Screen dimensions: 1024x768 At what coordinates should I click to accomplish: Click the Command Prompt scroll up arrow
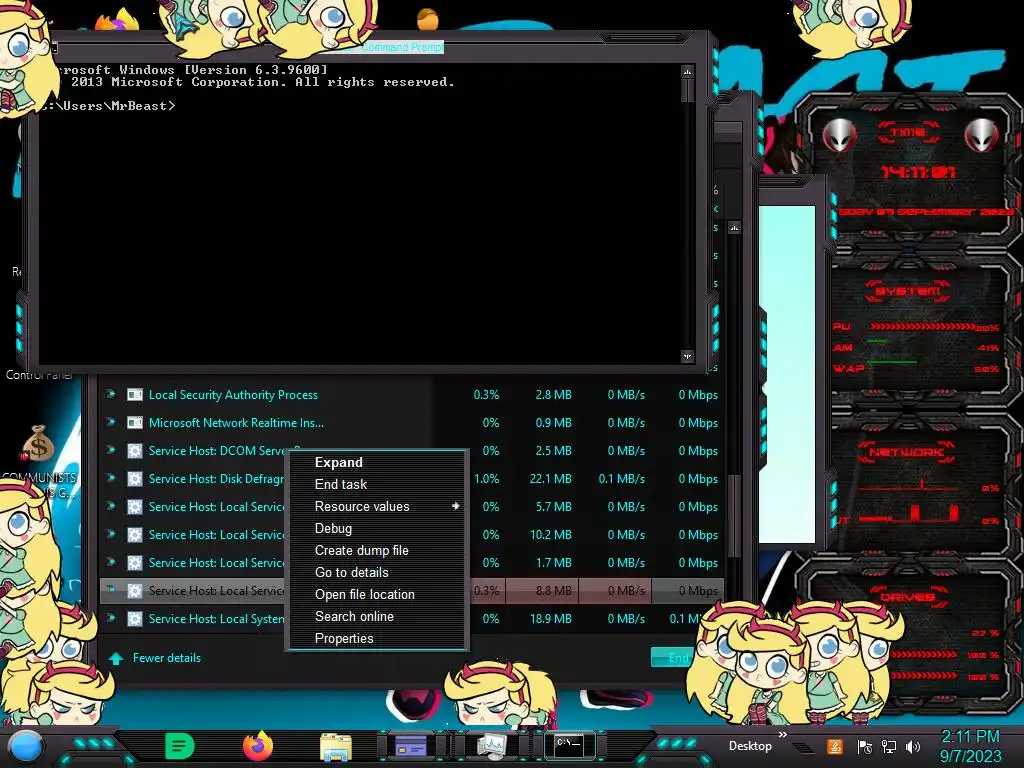687,71
